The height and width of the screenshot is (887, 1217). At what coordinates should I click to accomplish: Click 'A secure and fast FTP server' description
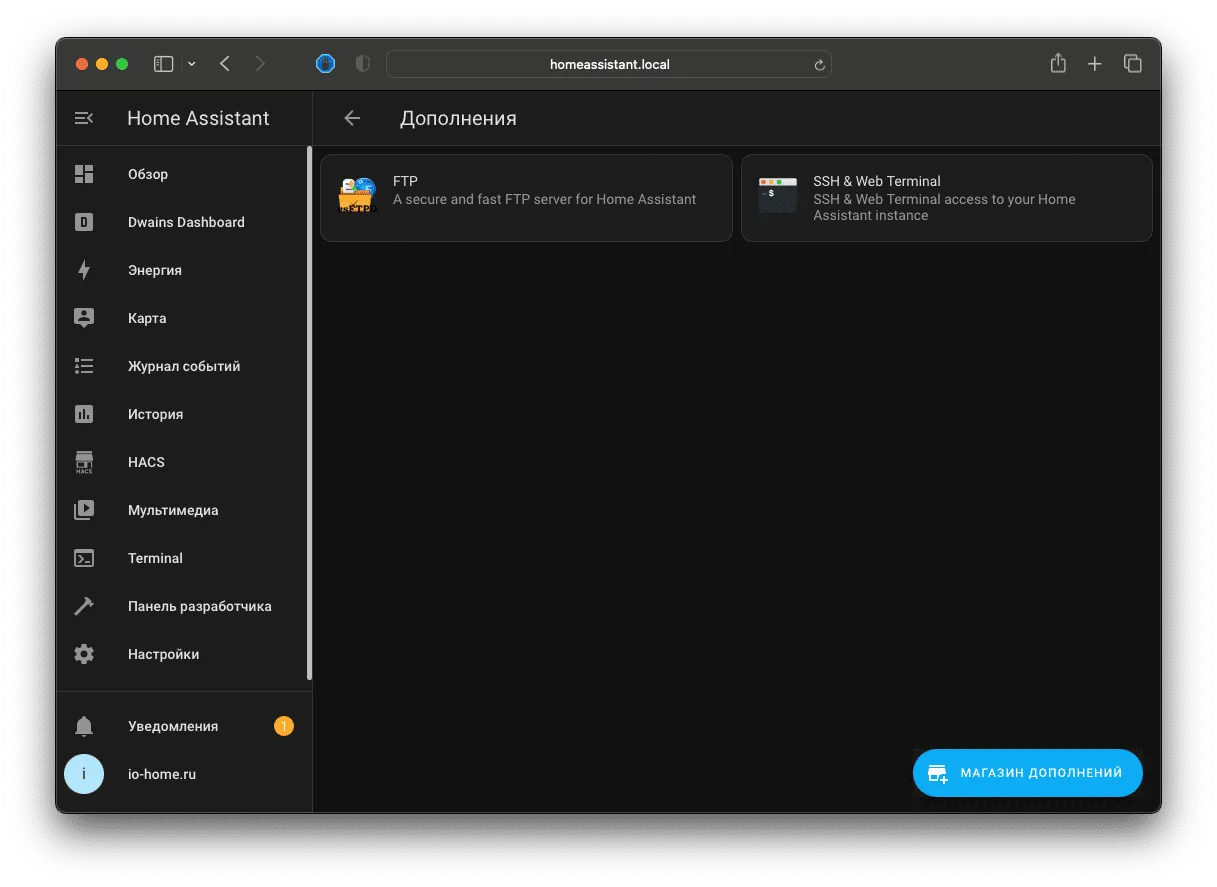(x=544, y=199)
